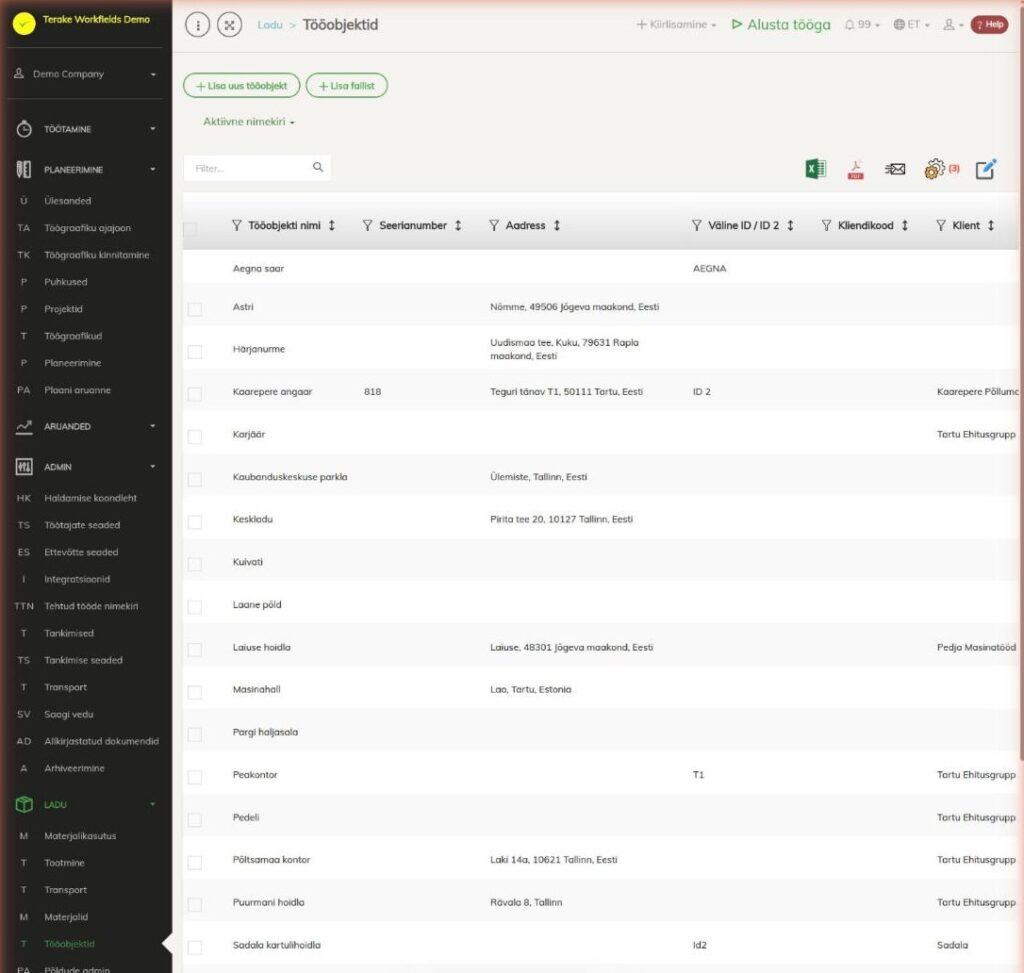Open the Aktiivne nimekiri dropdown
Viewport: 1024px width, 973px height.
pos(249,121)
